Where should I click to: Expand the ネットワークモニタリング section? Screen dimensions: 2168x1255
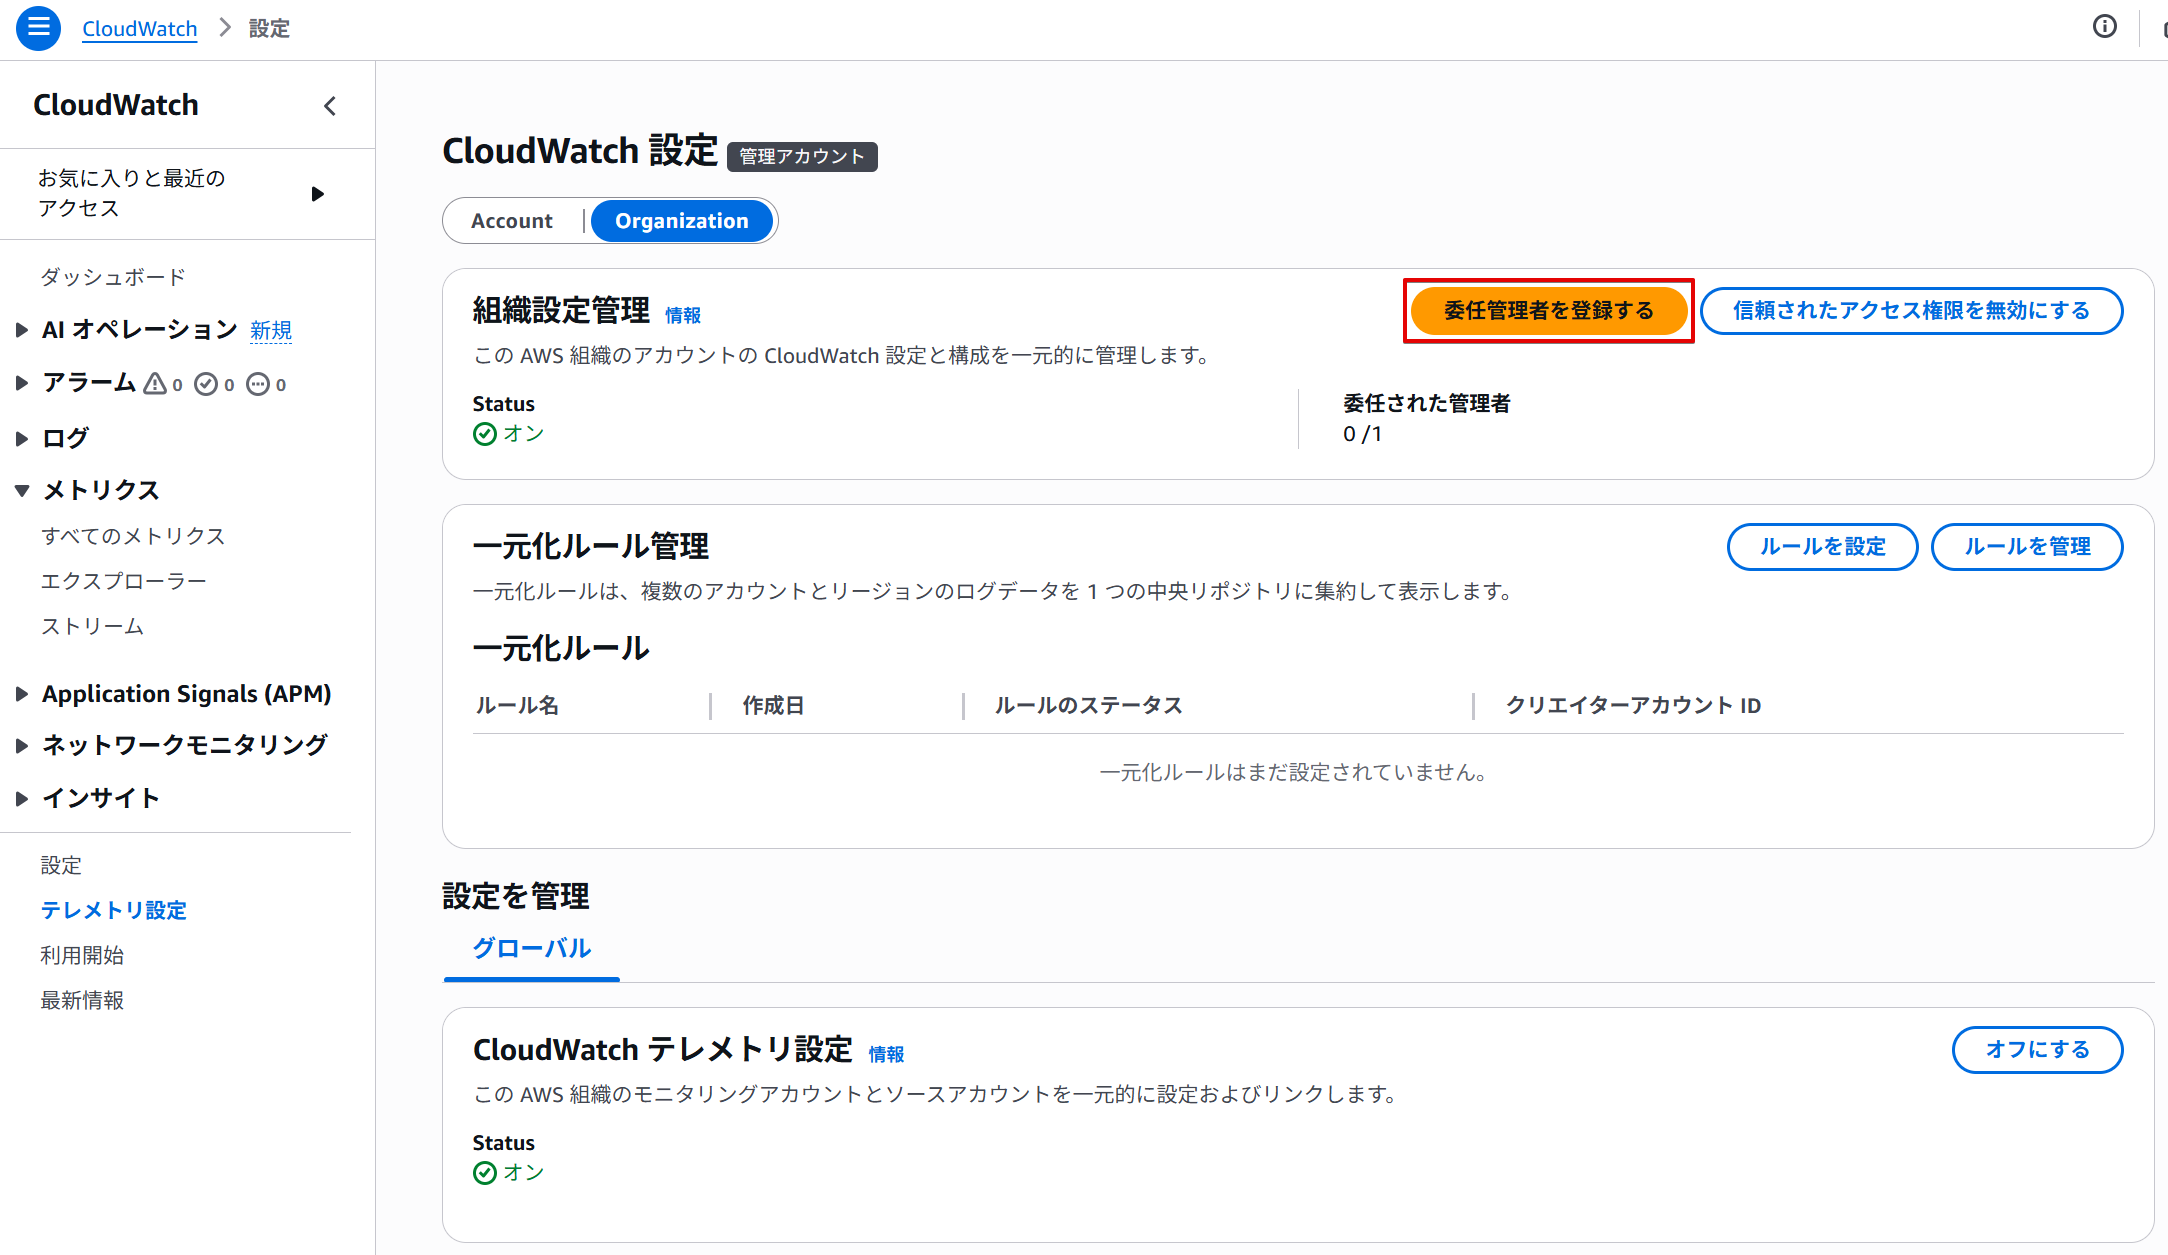tap(22, 745)
